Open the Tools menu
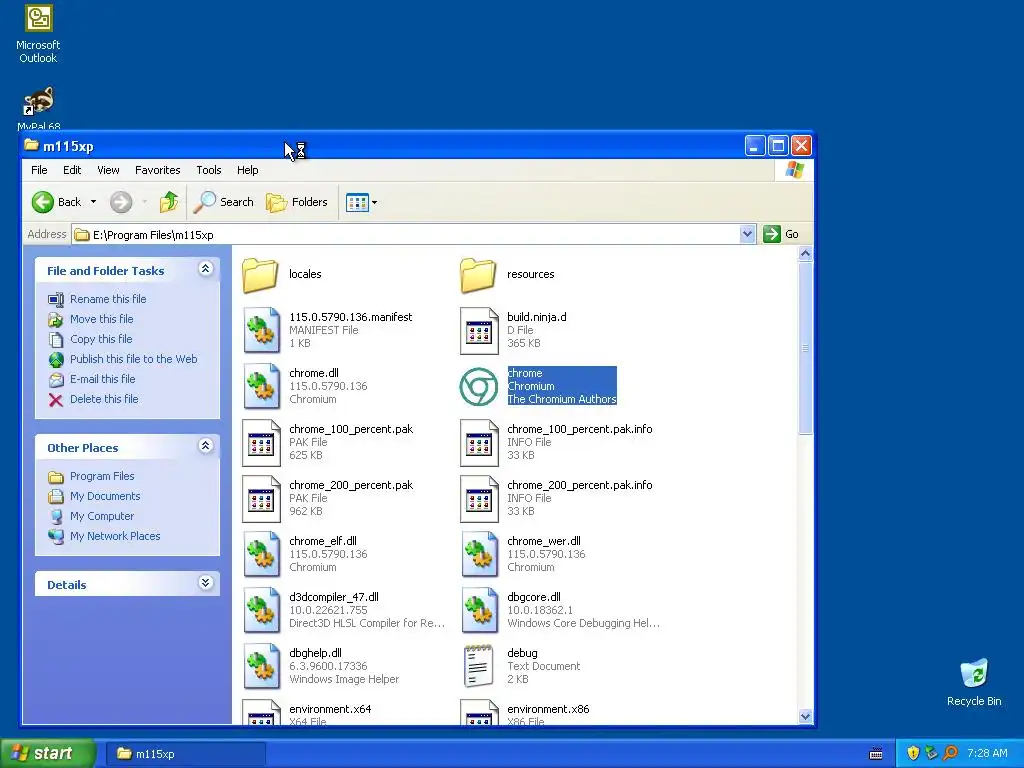Screen dimensions: 1024x768 coord(209,170)
